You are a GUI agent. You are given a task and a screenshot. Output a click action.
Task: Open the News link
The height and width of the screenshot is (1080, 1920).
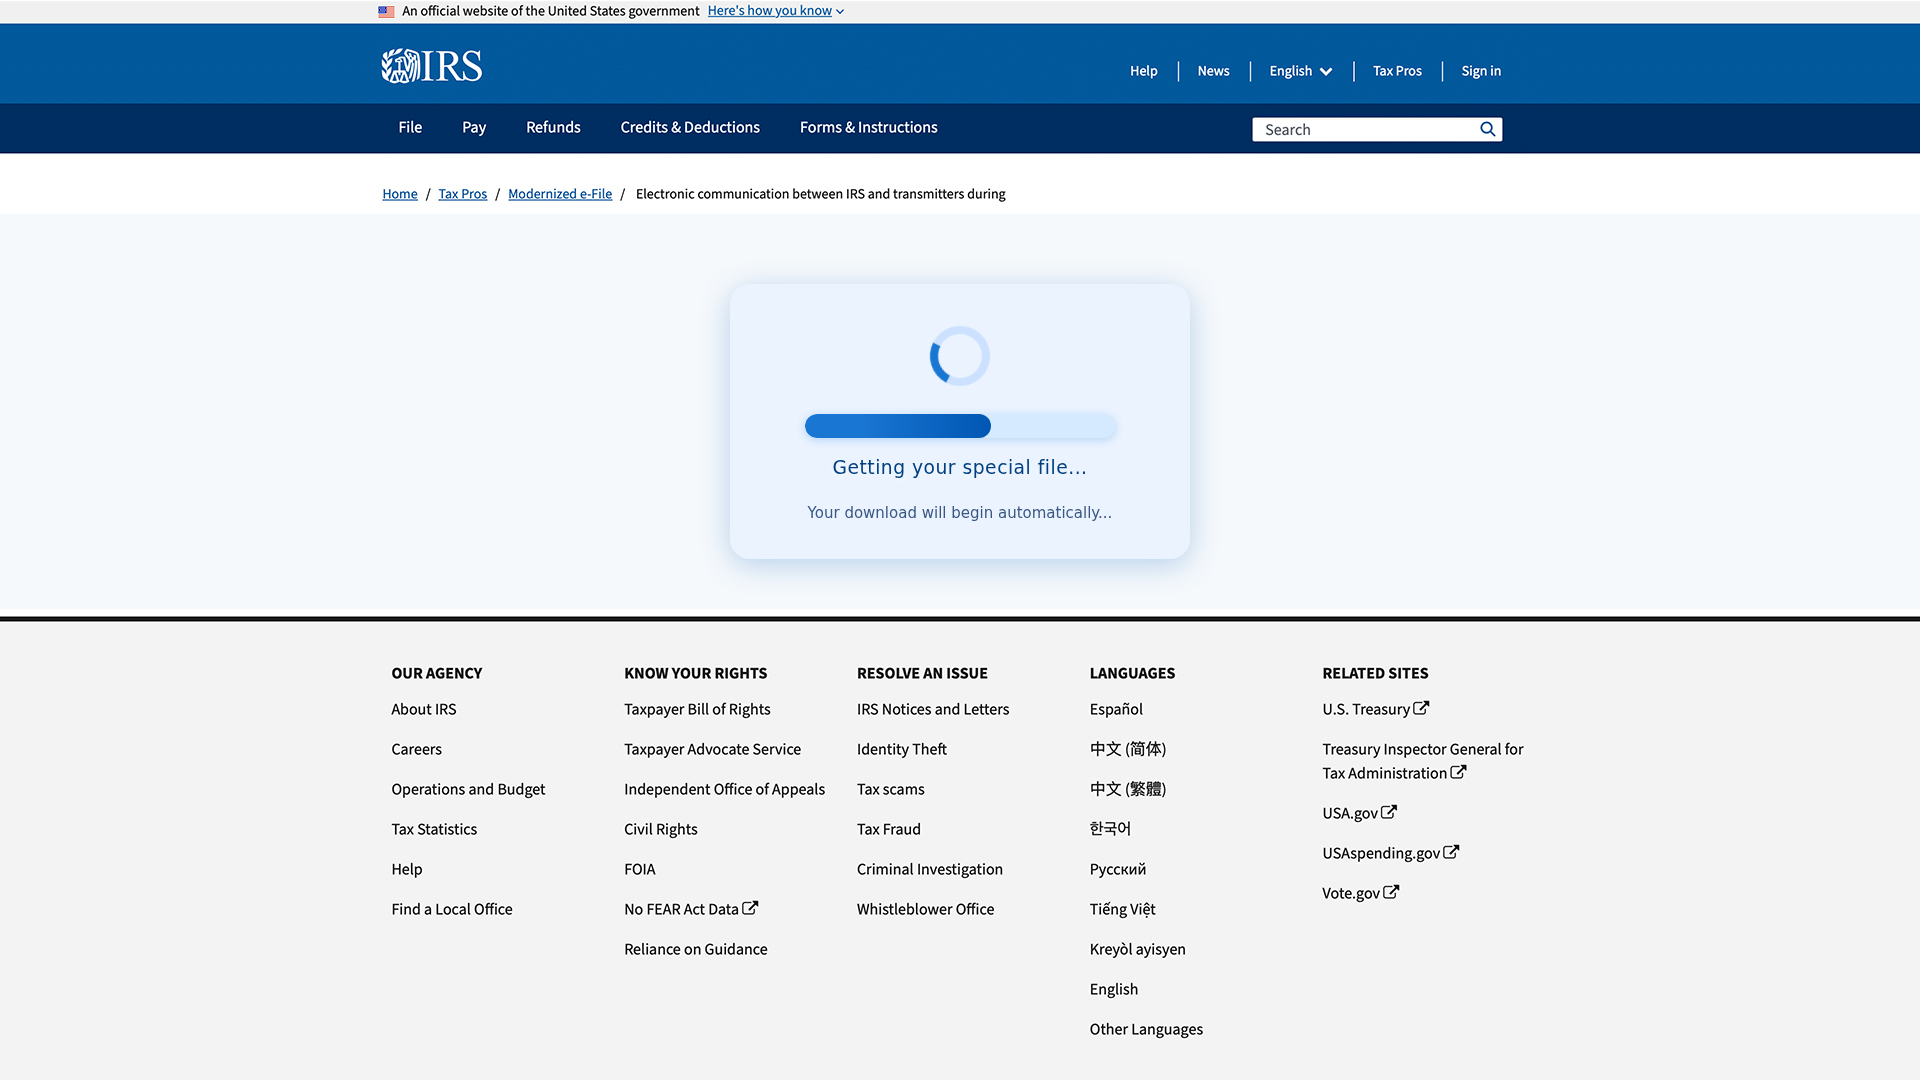pyautogui.click(x=1213, y=71)
